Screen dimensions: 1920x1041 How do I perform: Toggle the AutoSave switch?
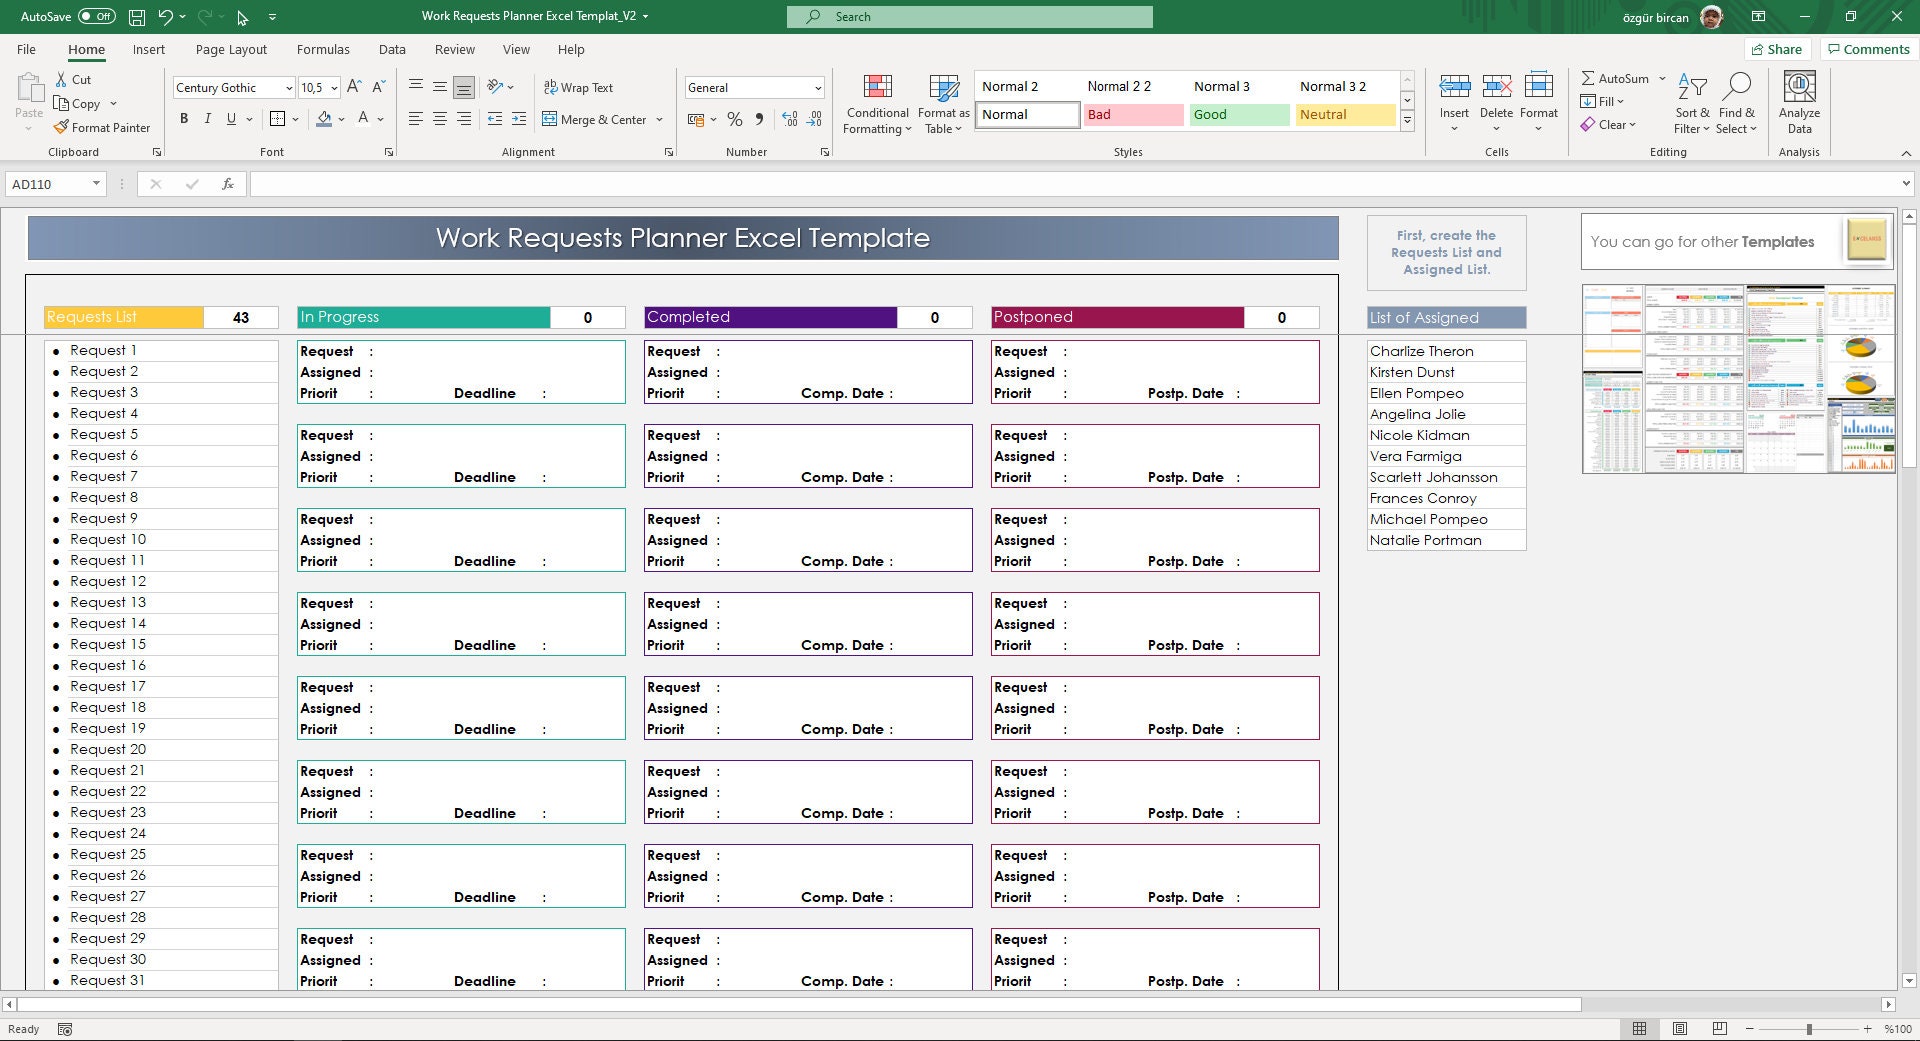(93, 16)
